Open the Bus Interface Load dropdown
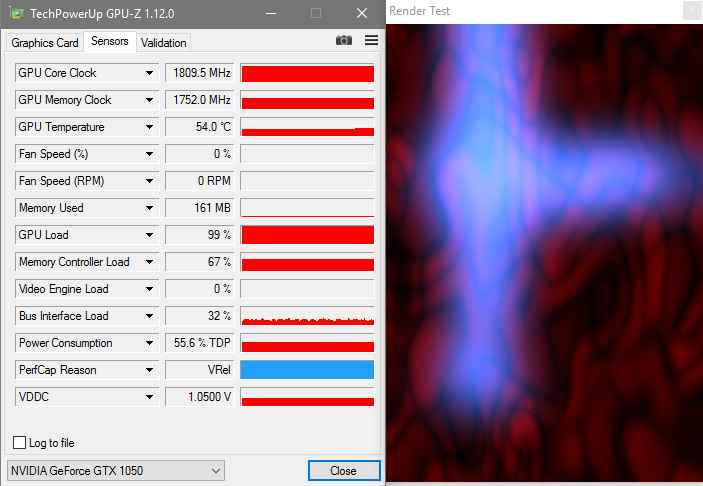Image resolution: width=703 pixels, height=486 pixels. [x=149, y=316]
